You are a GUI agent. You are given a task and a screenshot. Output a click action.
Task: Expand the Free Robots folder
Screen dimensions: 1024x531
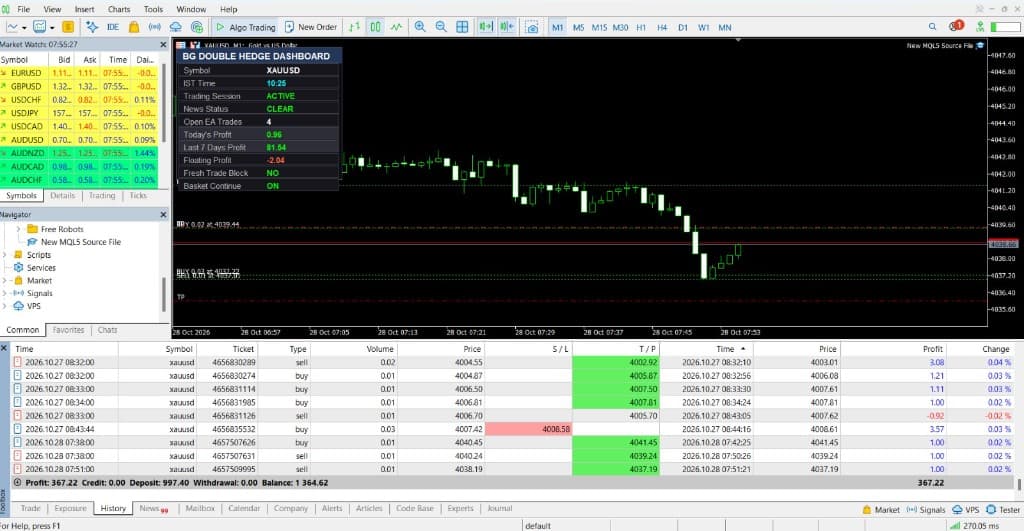(x=18, y=229)
